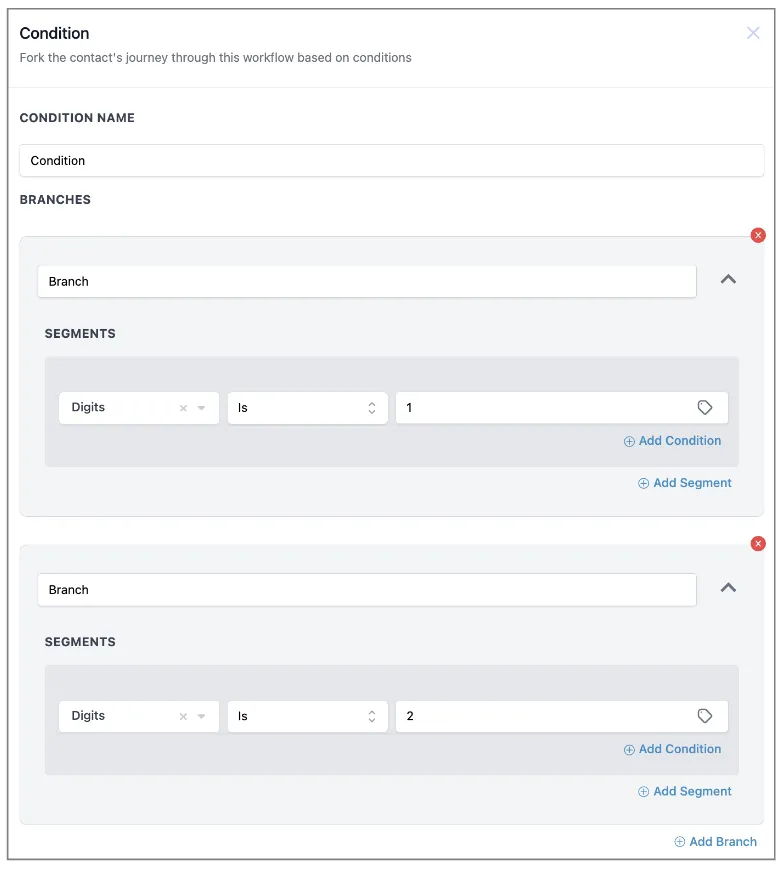Click Add Segment in second branch
The width and height of the screenshot is (783, 869).
click(685, 791)
